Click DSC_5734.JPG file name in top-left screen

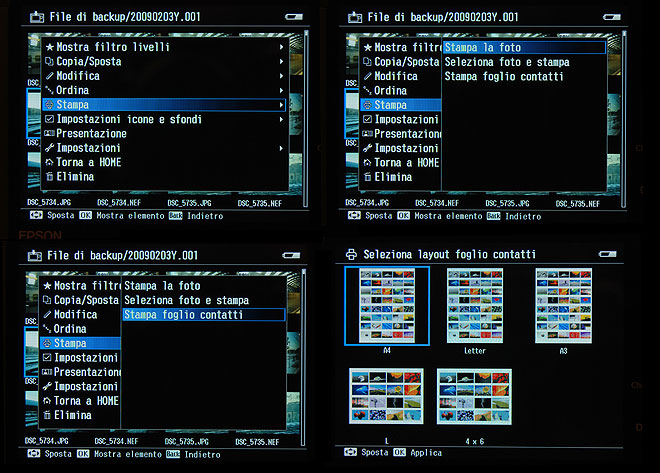49,203
